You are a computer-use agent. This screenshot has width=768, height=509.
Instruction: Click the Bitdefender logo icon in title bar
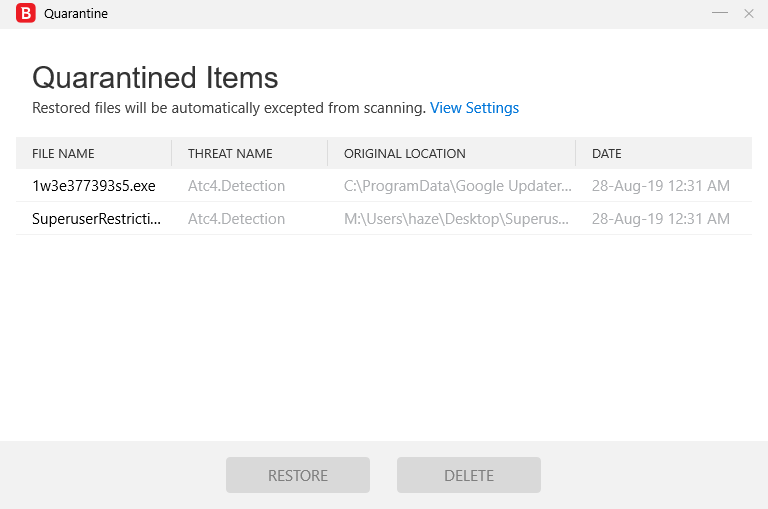(26, 14)
